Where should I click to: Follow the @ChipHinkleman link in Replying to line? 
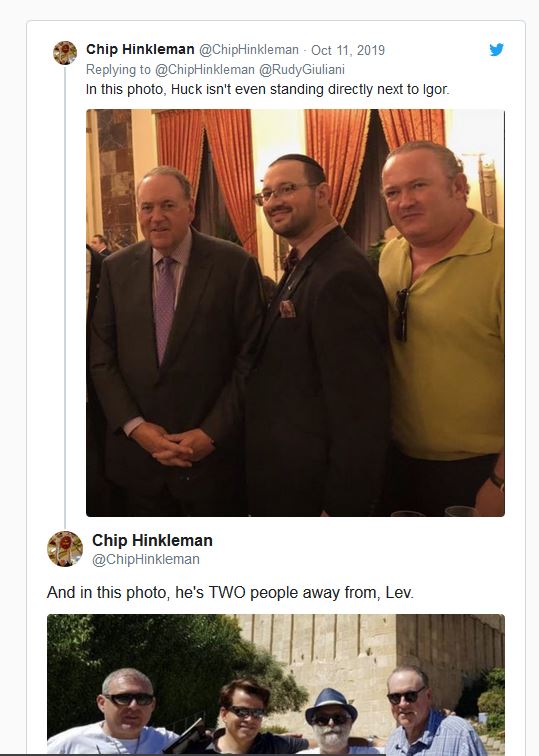pos(204,70)
